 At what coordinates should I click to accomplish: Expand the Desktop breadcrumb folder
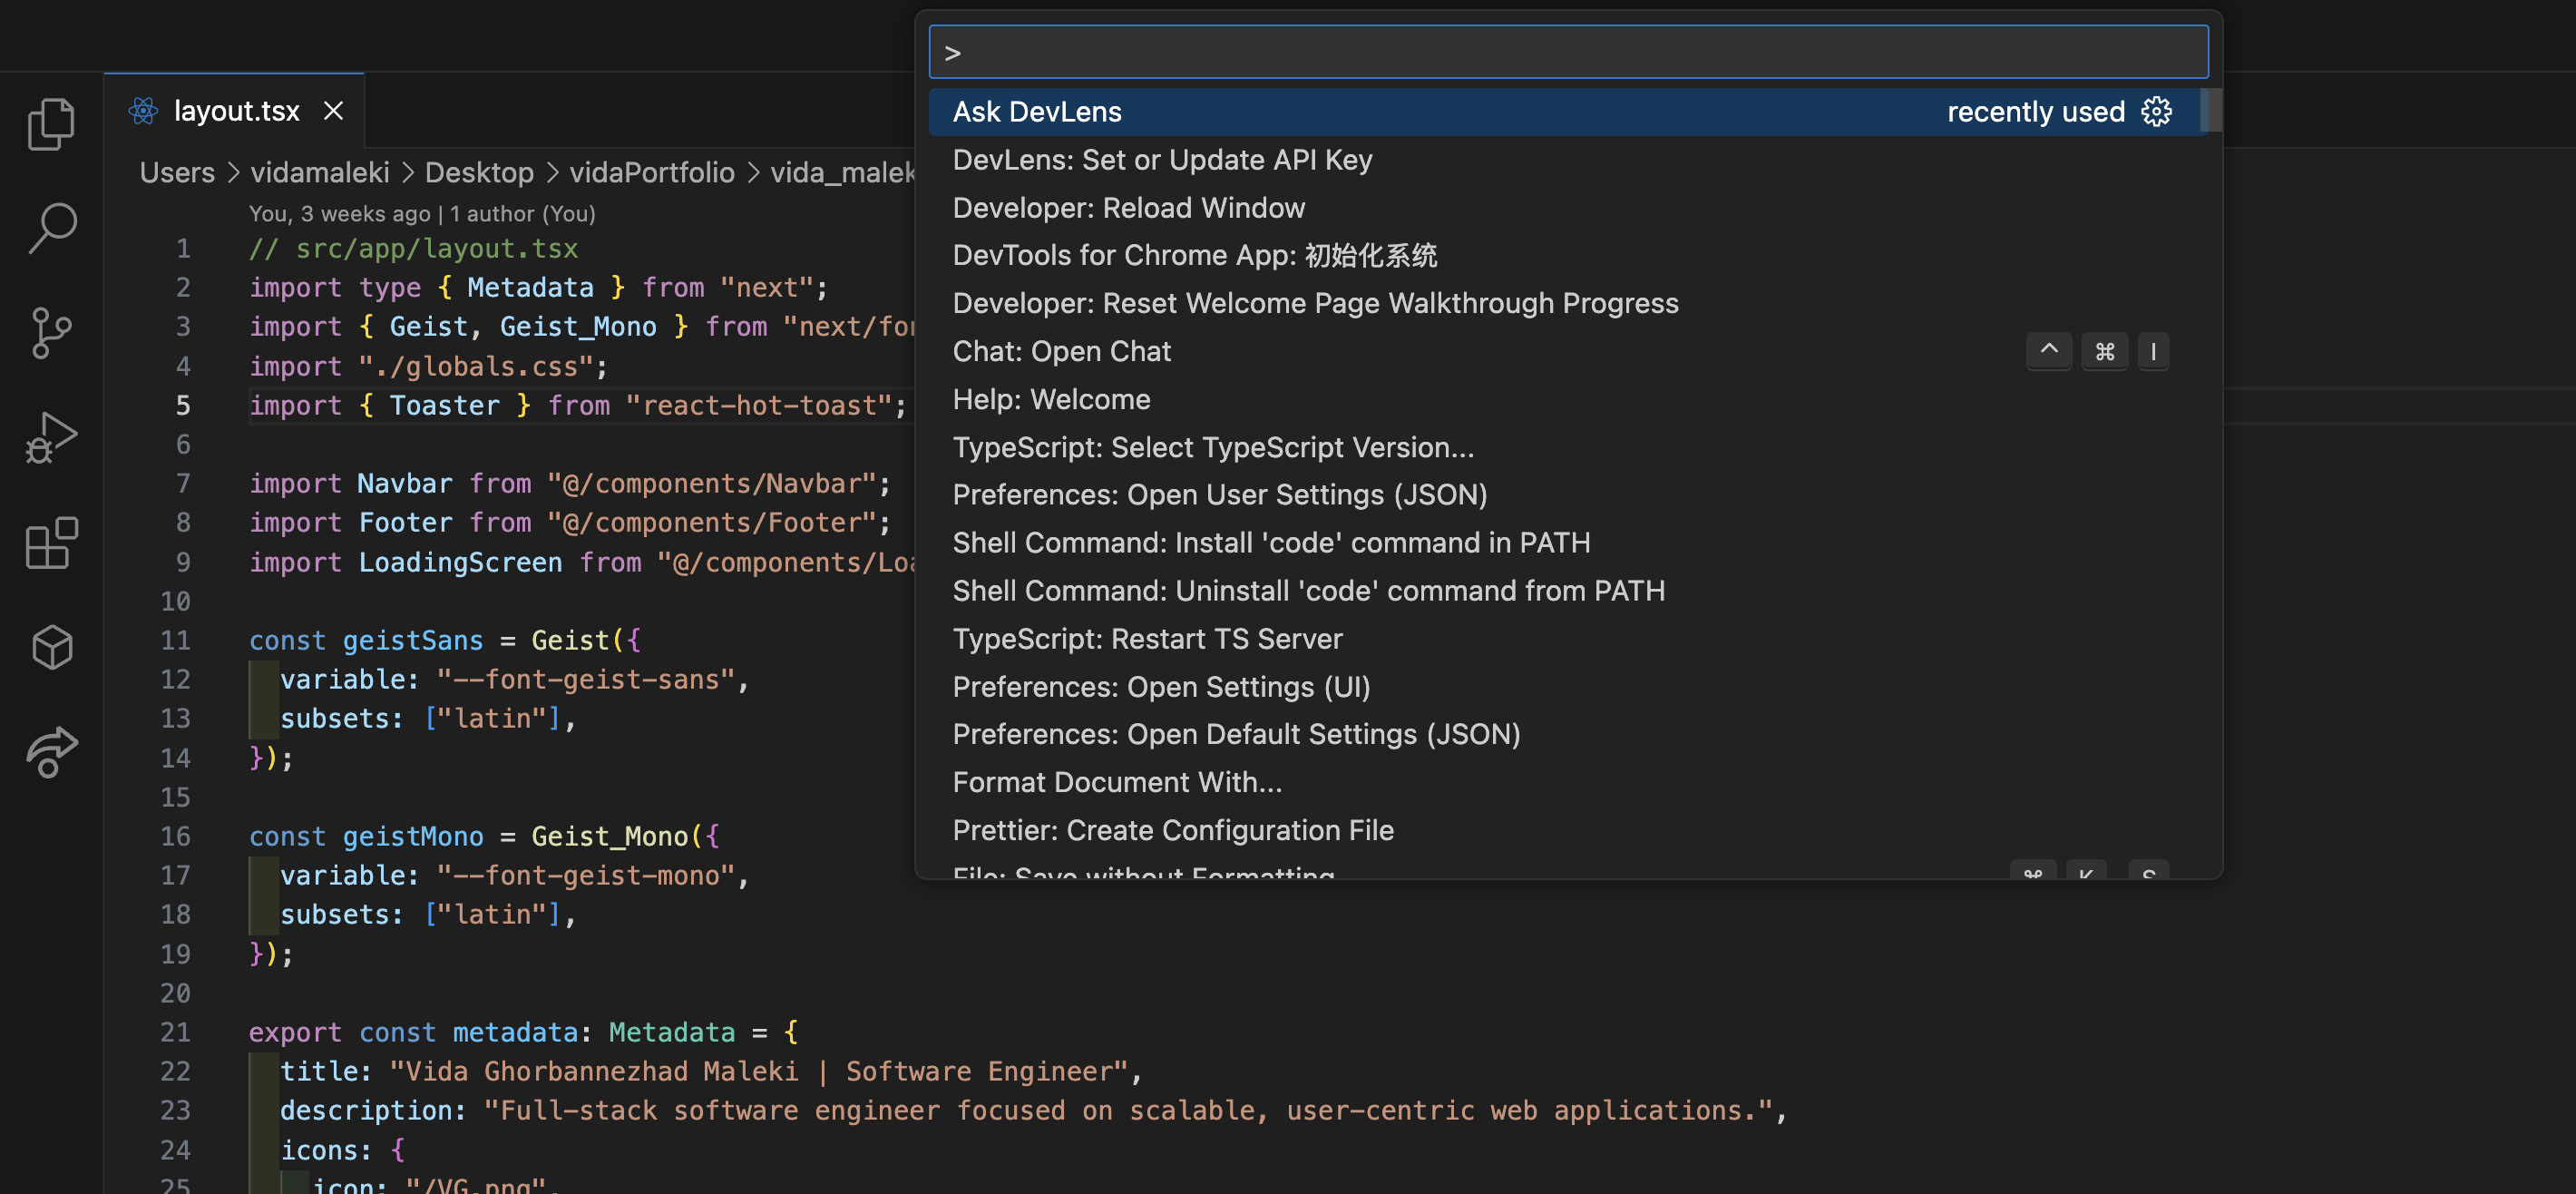tap(478, 172)
